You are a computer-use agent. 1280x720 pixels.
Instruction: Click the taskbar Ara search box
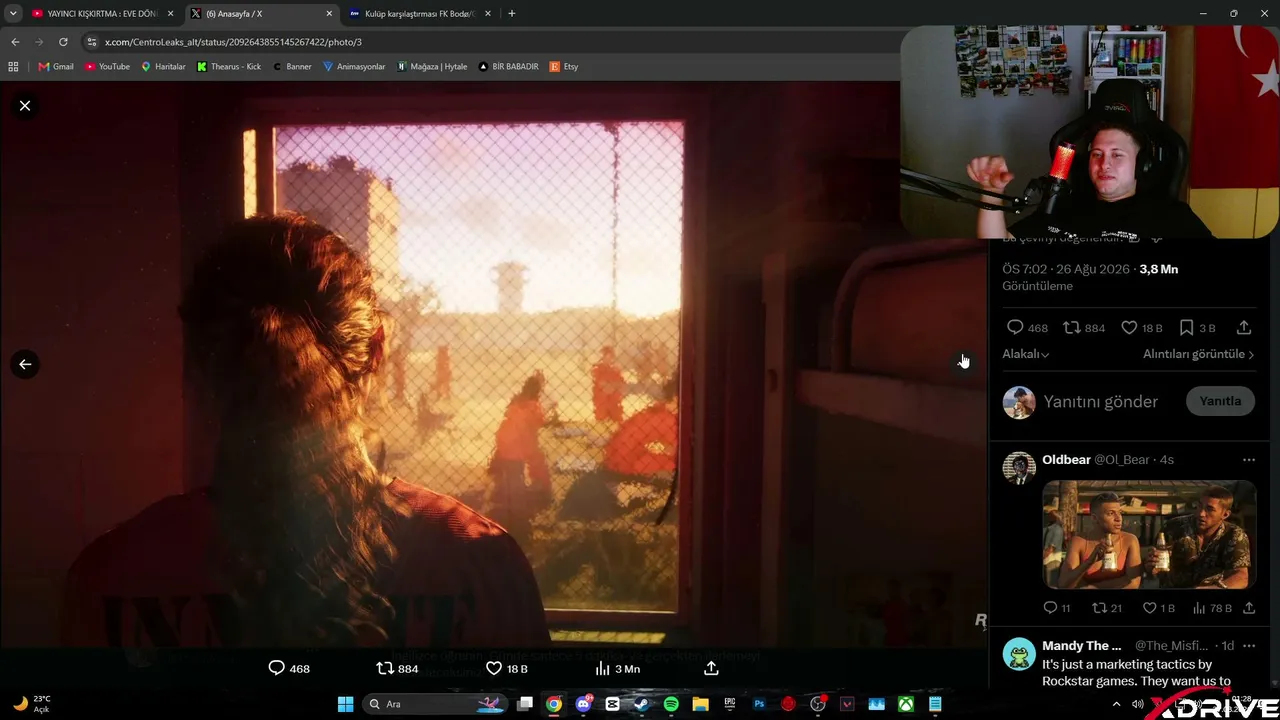435,704
